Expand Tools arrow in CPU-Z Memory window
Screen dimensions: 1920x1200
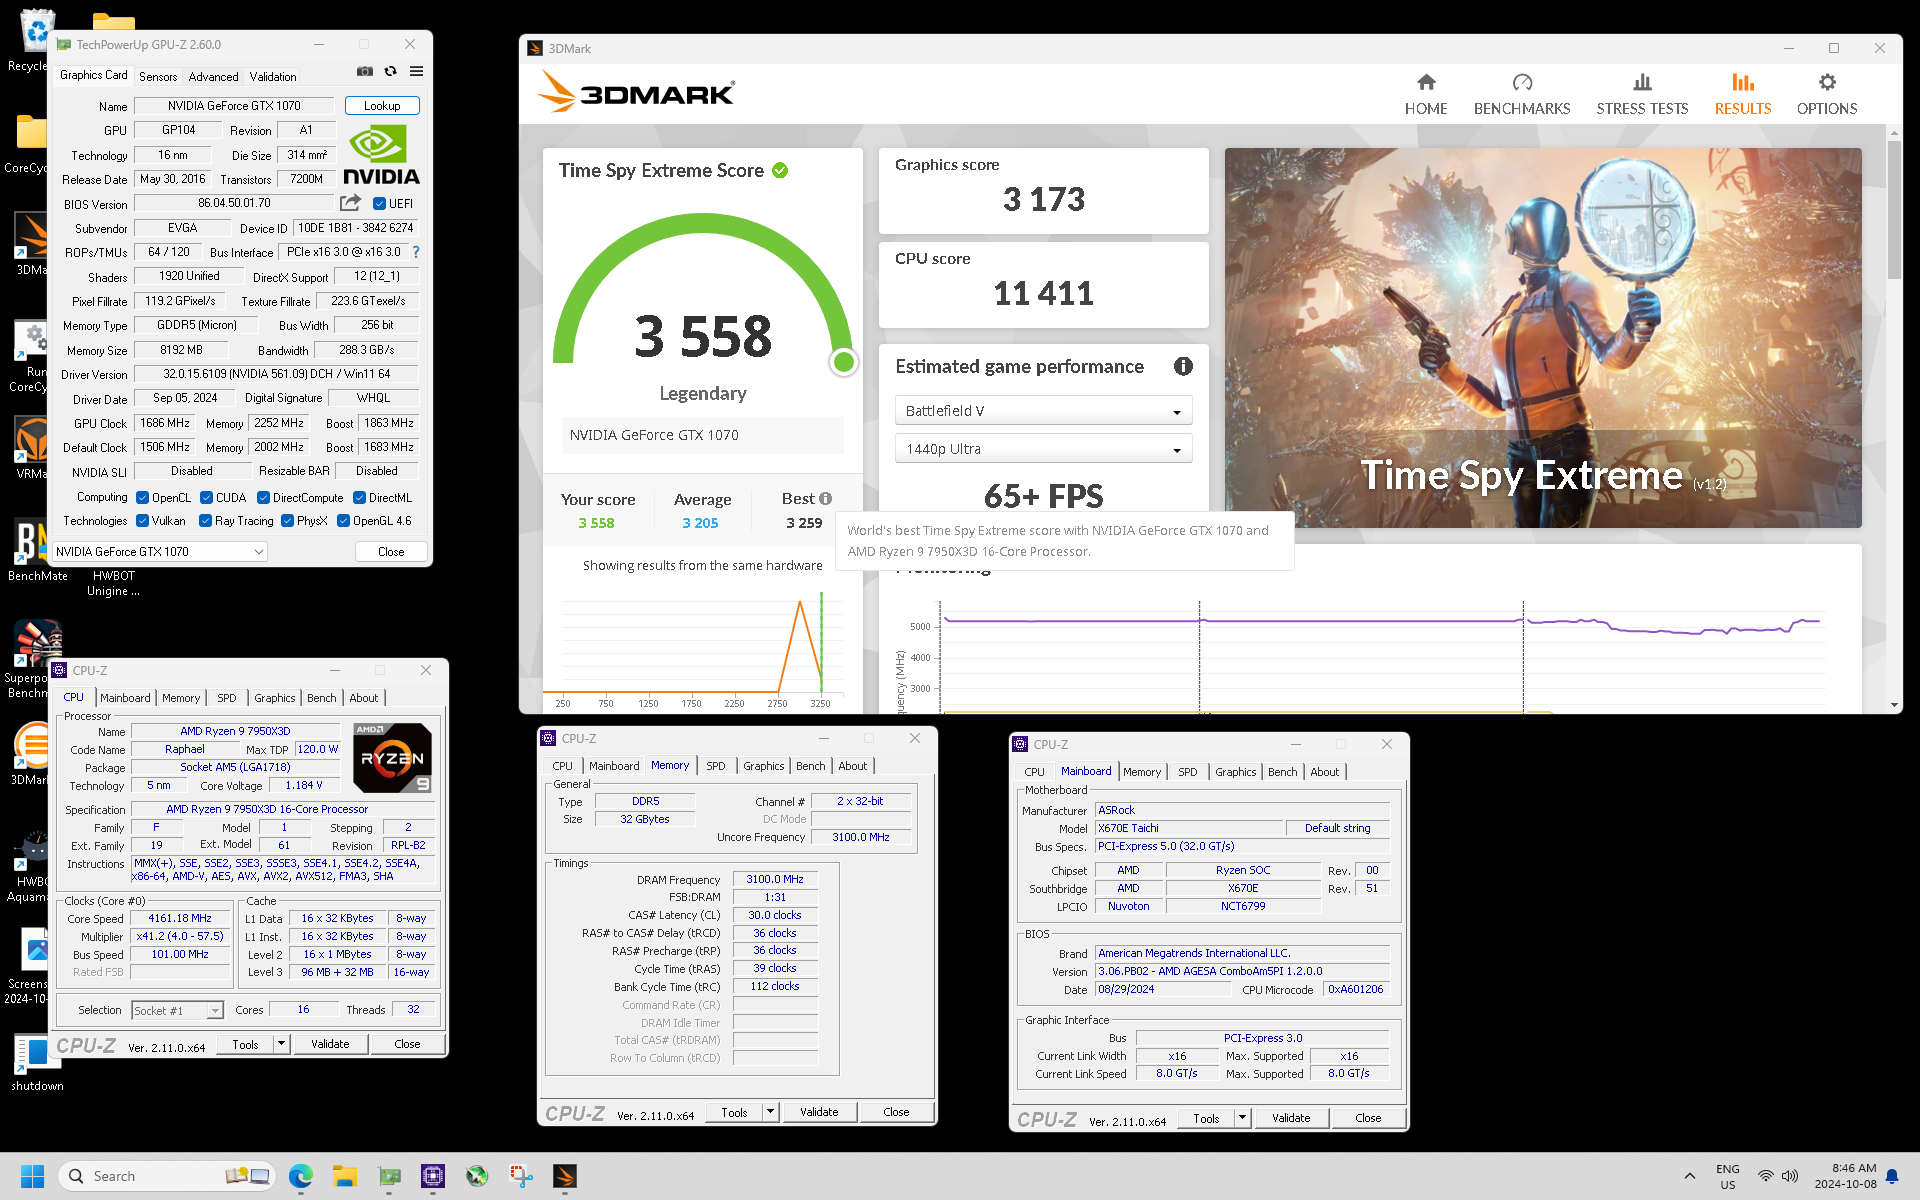click(x=770, y=1112)
